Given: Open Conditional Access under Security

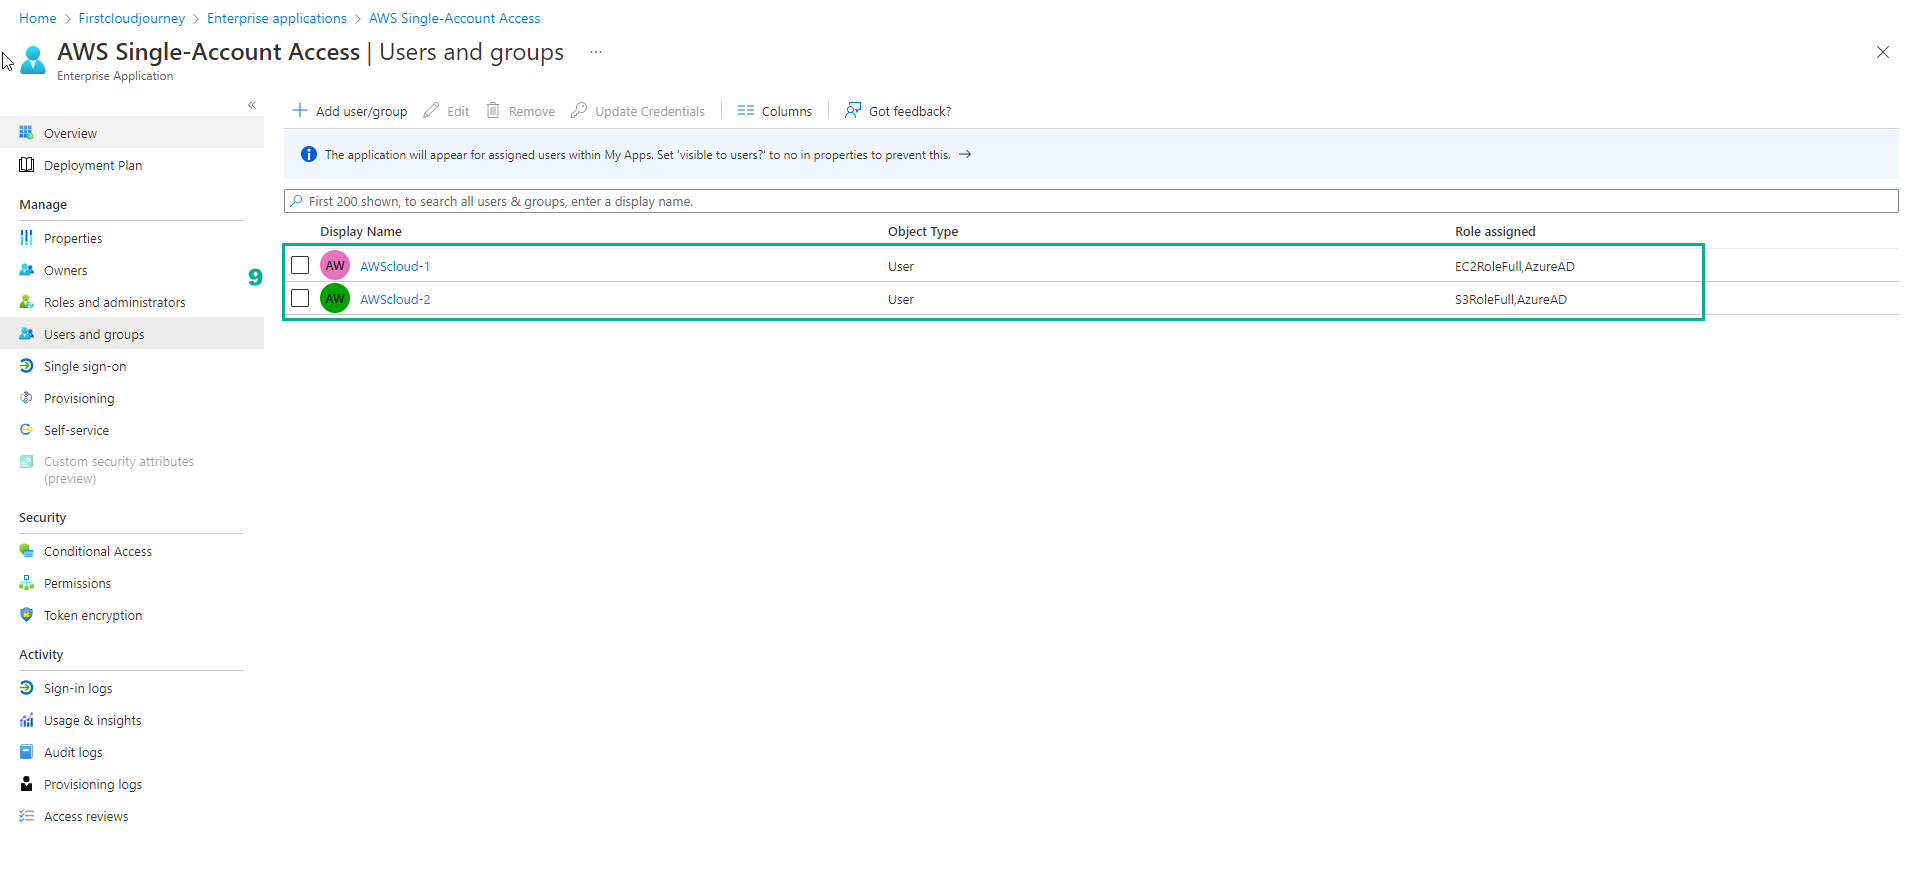Looking at the screenshot, I should click(x=132, y=551).
